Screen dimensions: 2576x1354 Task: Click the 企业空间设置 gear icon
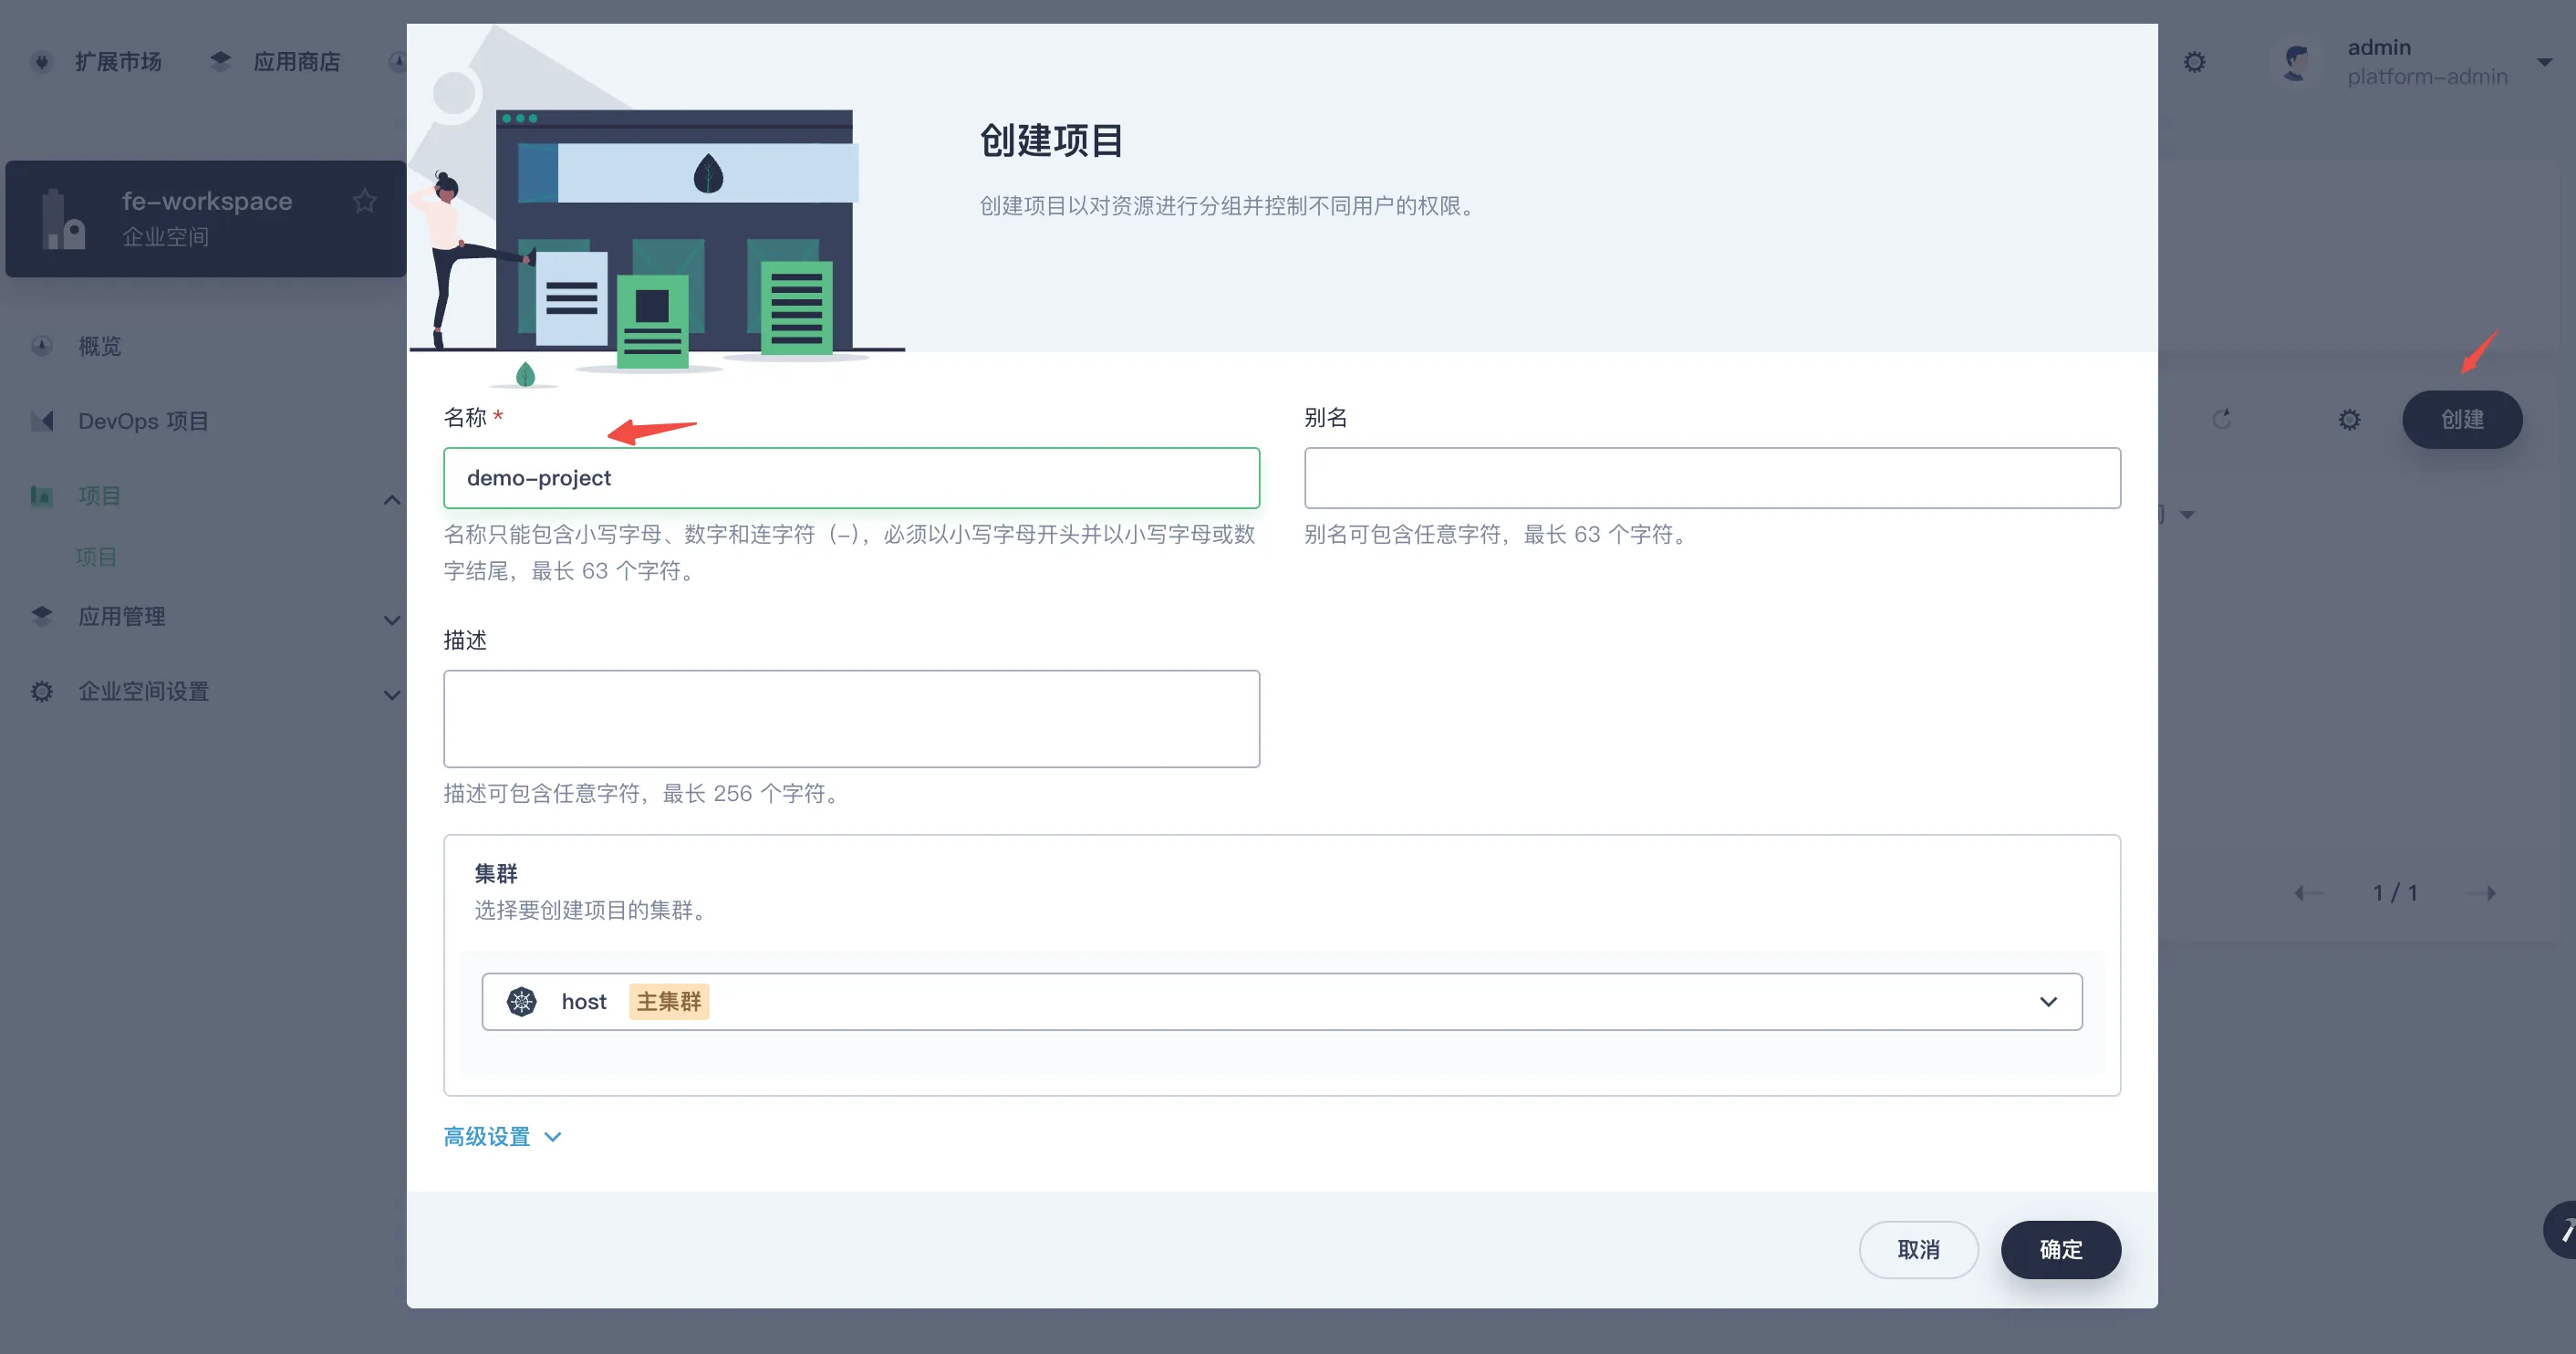(x=42, y=691)
